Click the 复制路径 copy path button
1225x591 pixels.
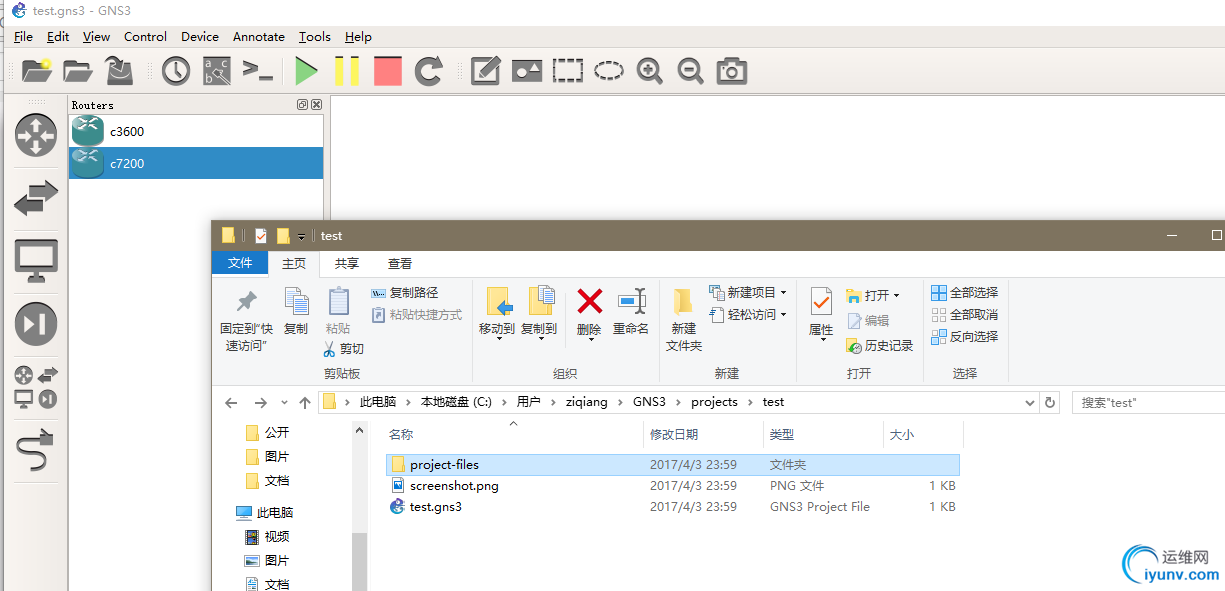[405, 293]
